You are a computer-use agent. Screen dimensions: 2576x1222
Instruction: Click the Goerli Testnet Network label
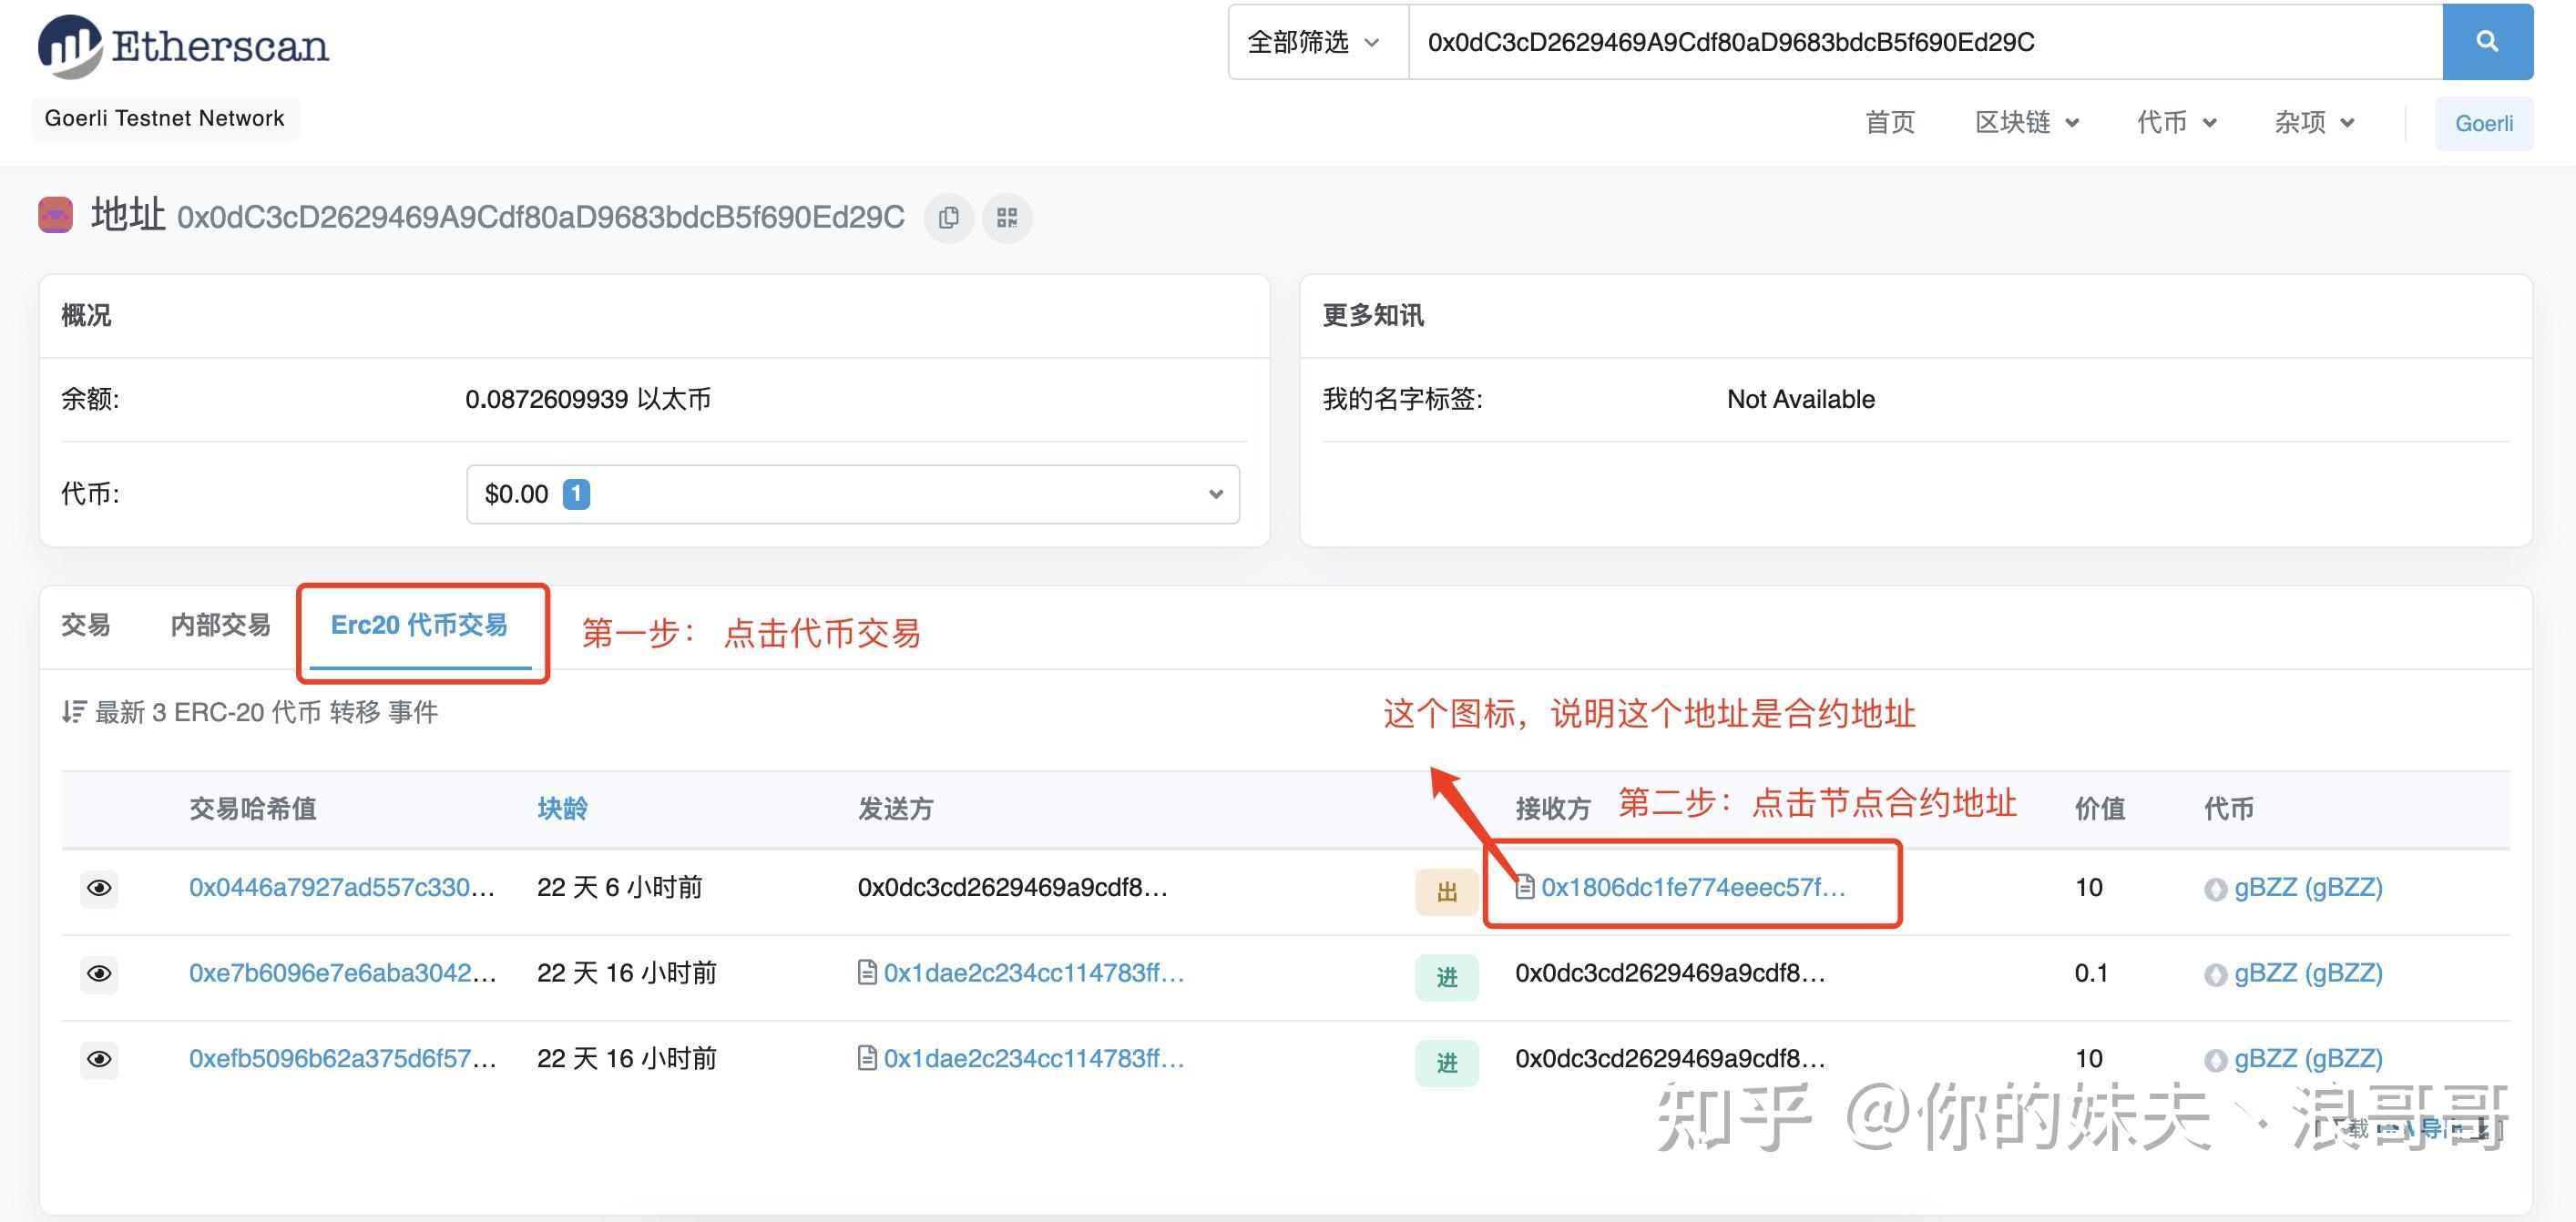coord(165,118)
